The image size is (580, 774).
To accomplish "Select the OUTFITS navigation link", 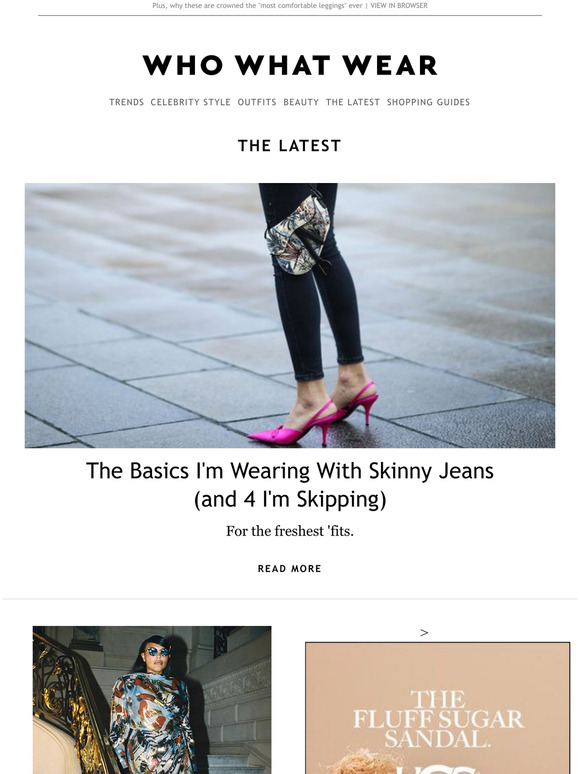I will [x=257, y=102].
